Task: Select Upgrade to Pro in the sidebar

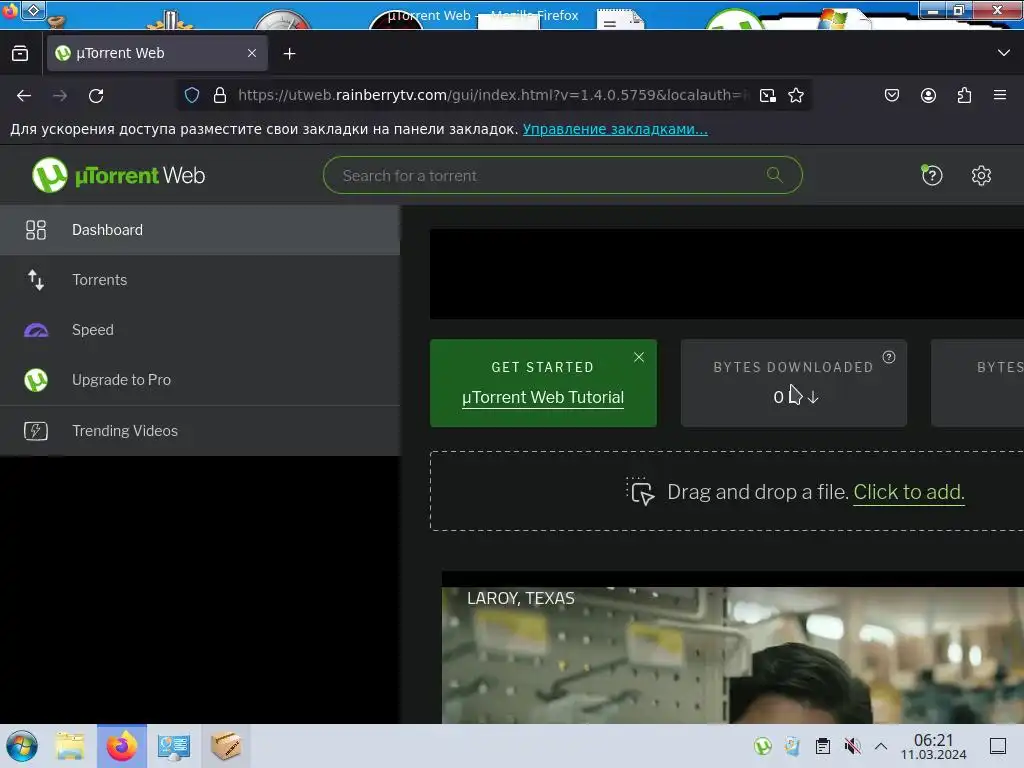Action: [x=200, y=379]
